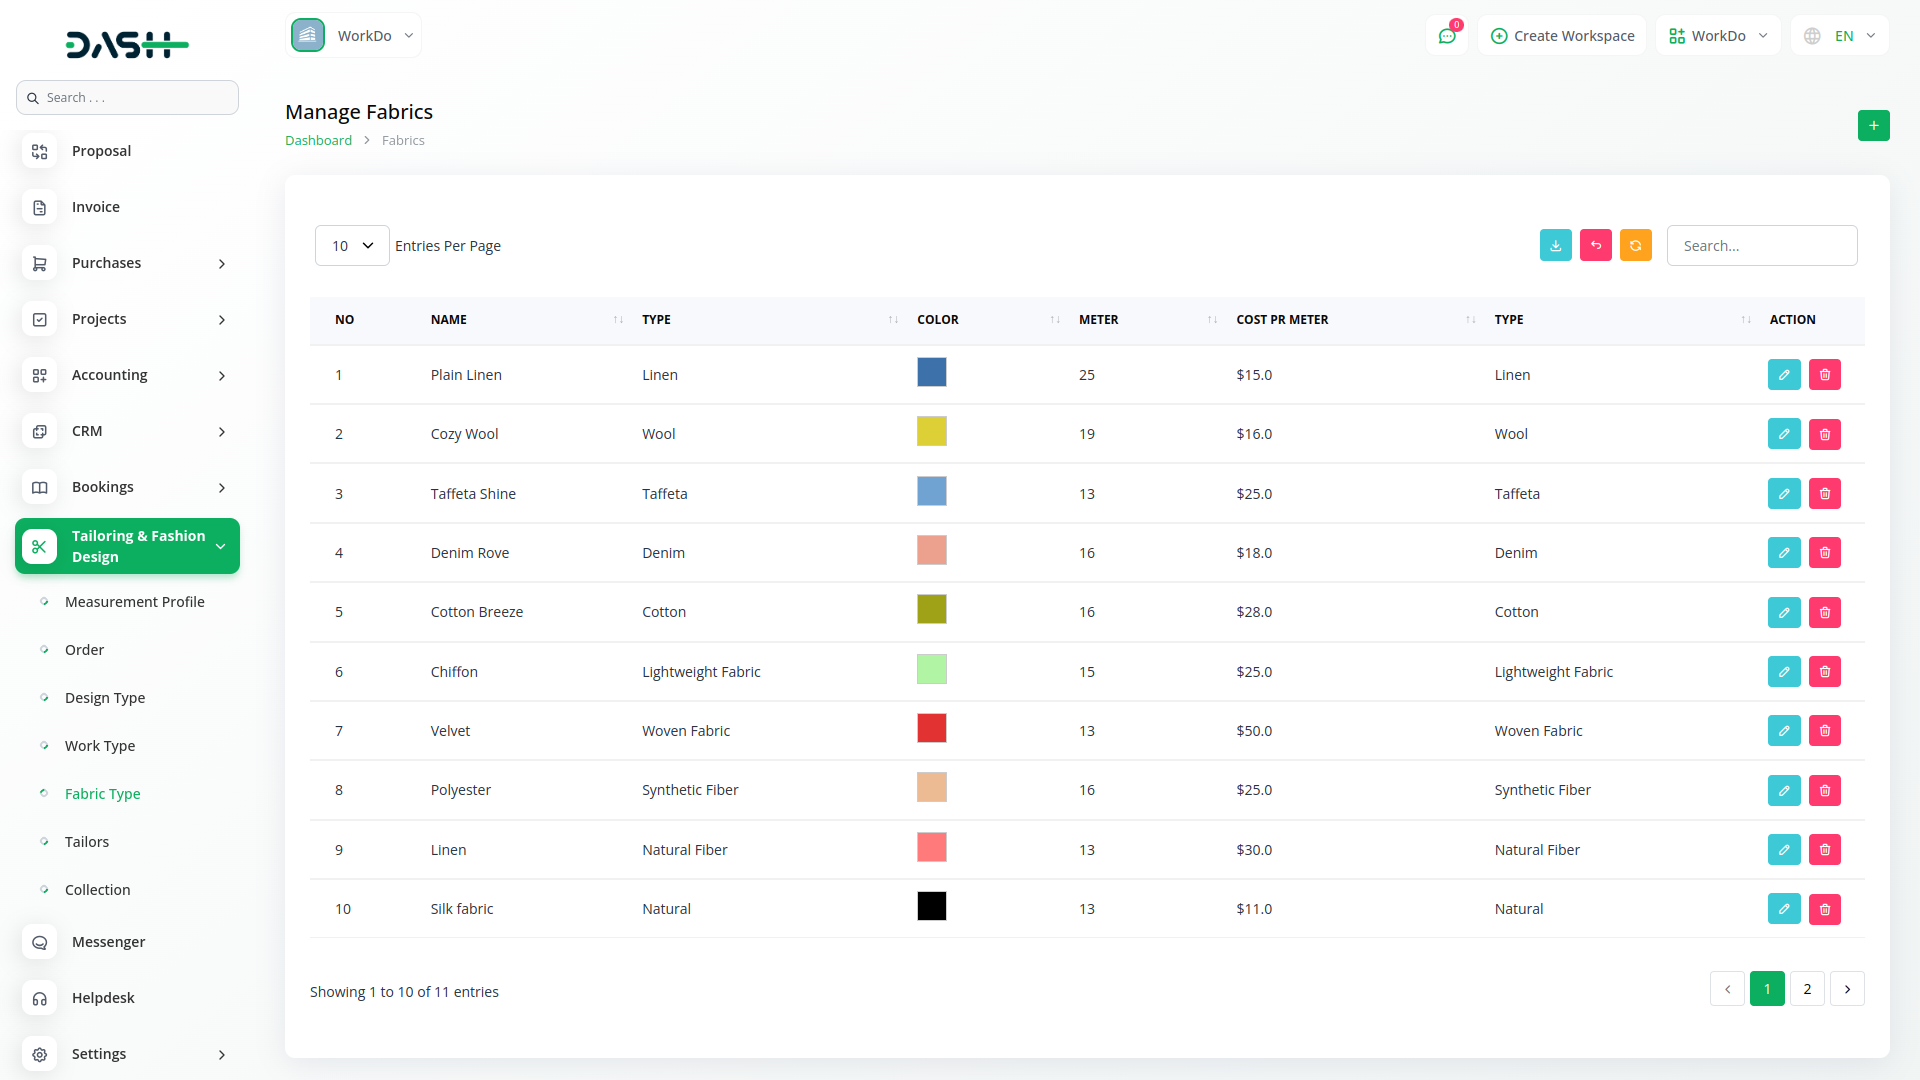1920x1080 pixels.
Task: Click the blue download export icon
Action: click(x=1555, y=246)
